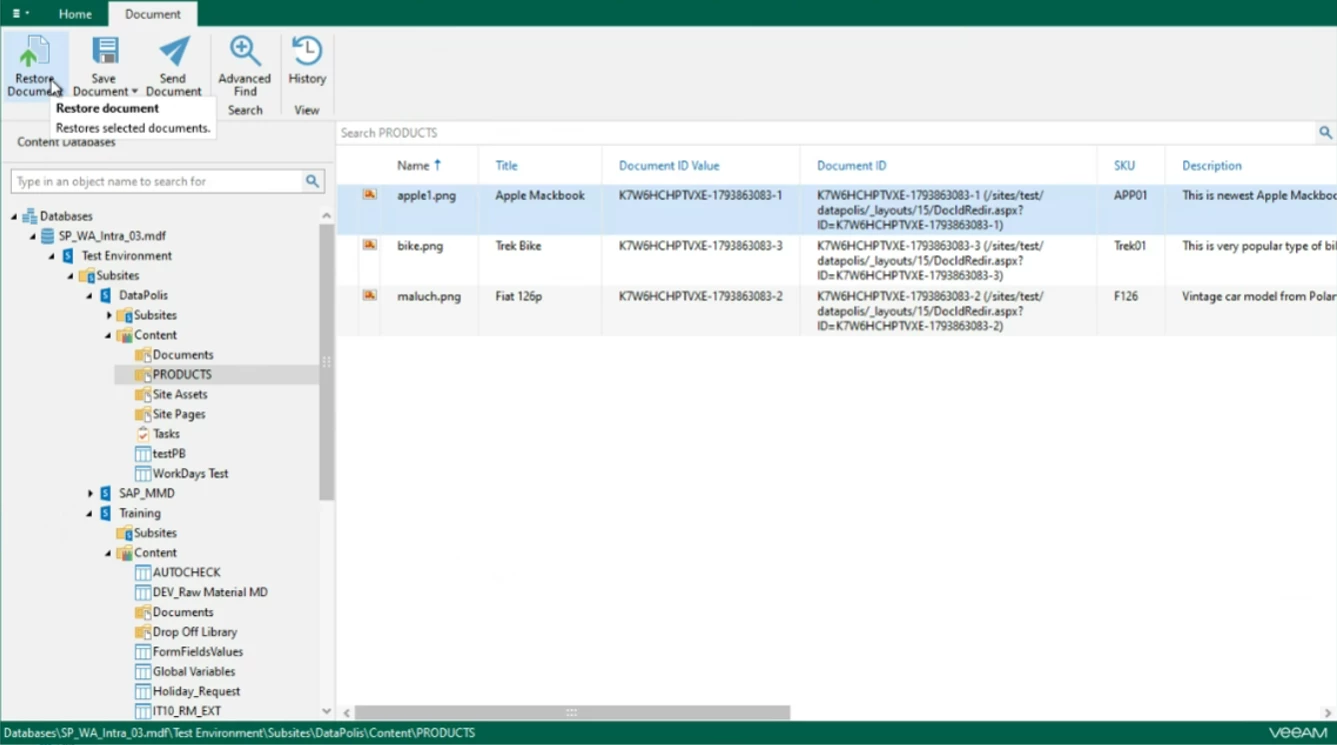Open the Save Document dropdown arrow

(x=135, y=92)
